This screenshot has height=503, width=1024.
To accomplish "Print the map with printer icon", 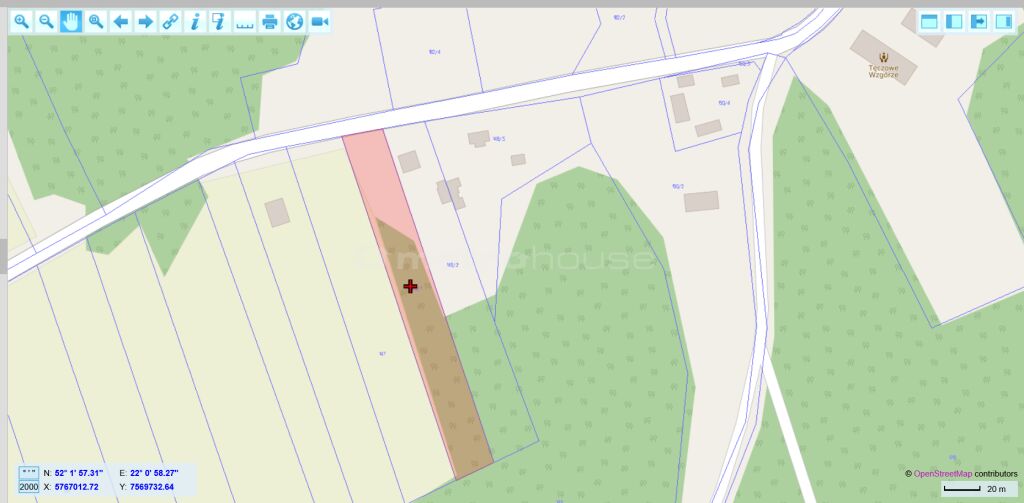I will tap(270, 22).
